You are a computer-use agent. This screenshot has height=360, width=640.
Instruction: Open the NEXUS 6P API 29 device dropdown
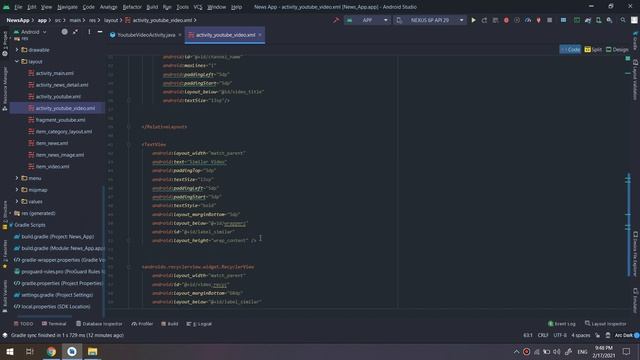coord(430,20)
